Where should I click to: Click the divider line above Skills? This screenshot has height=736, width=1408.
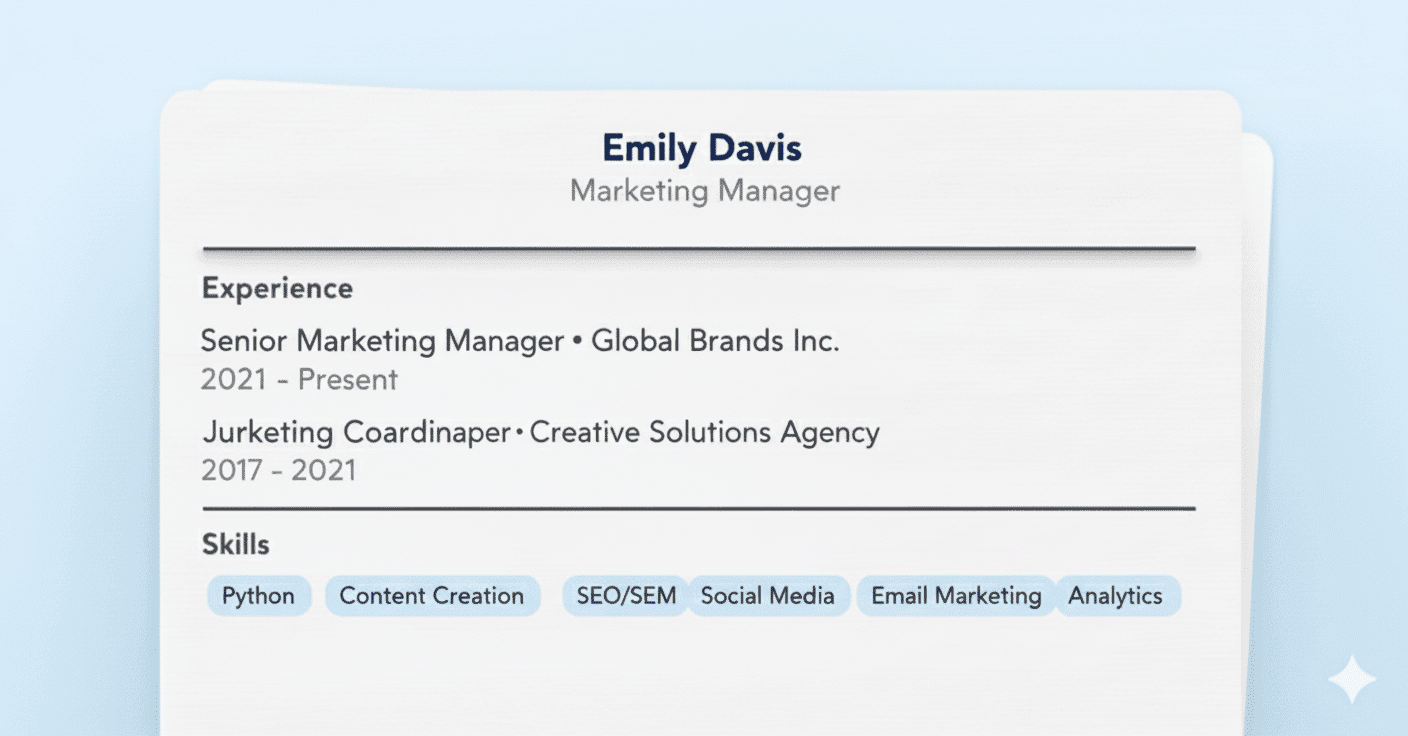(700, 509)
